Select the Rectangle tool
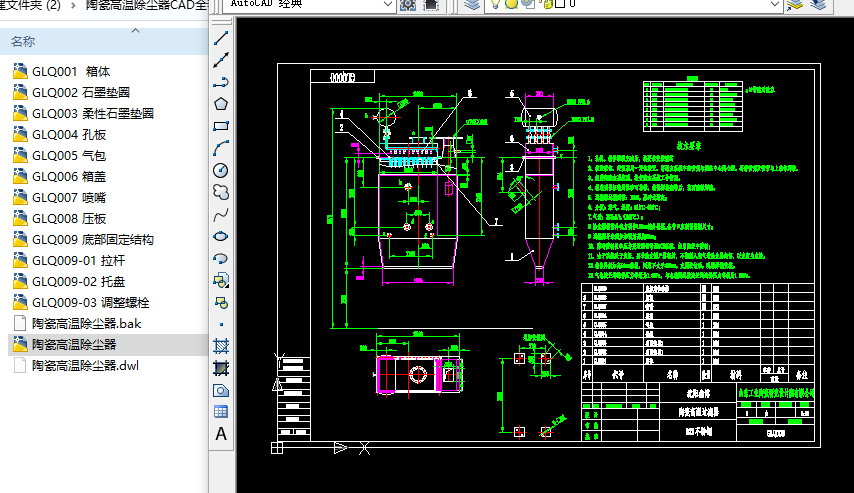This screenshot has width=854, height=493. [221, 126]
